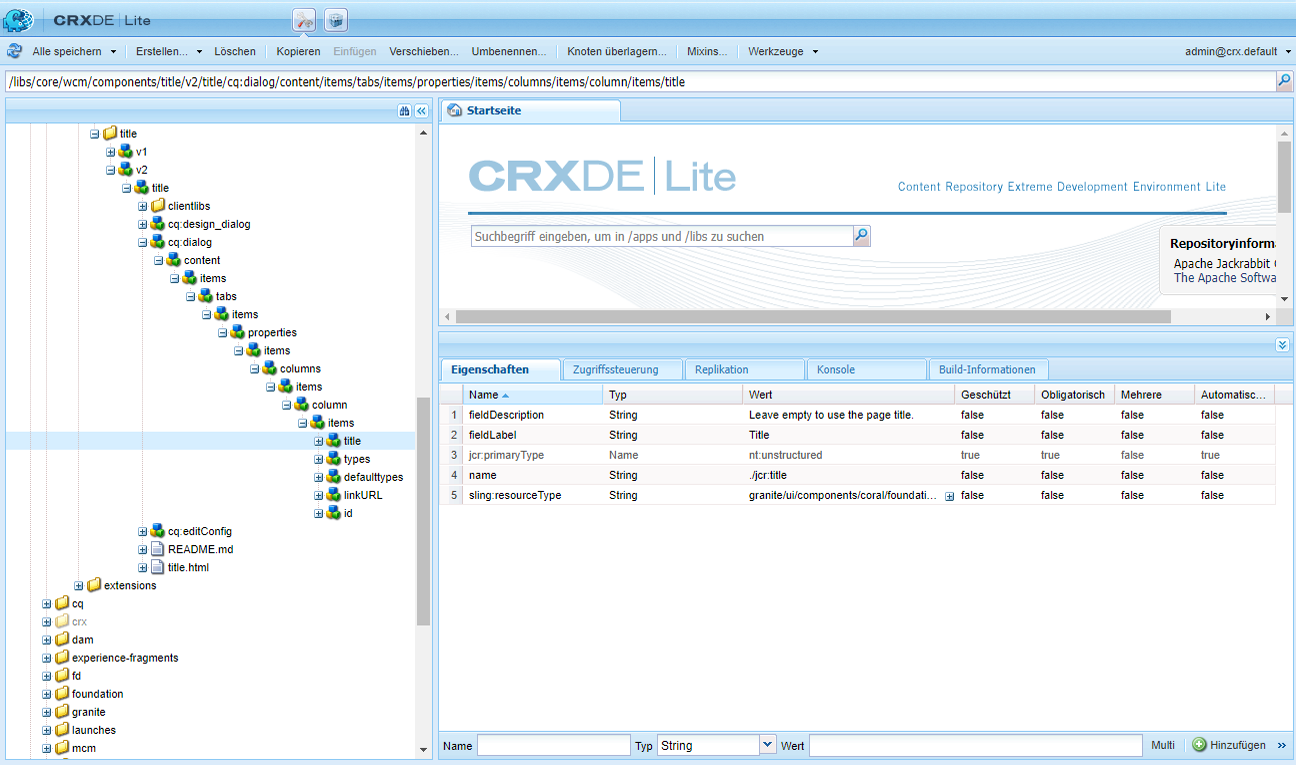The image size is (1296, 765).
Task: Click the linkURL node icon
Action: [334, 495]
